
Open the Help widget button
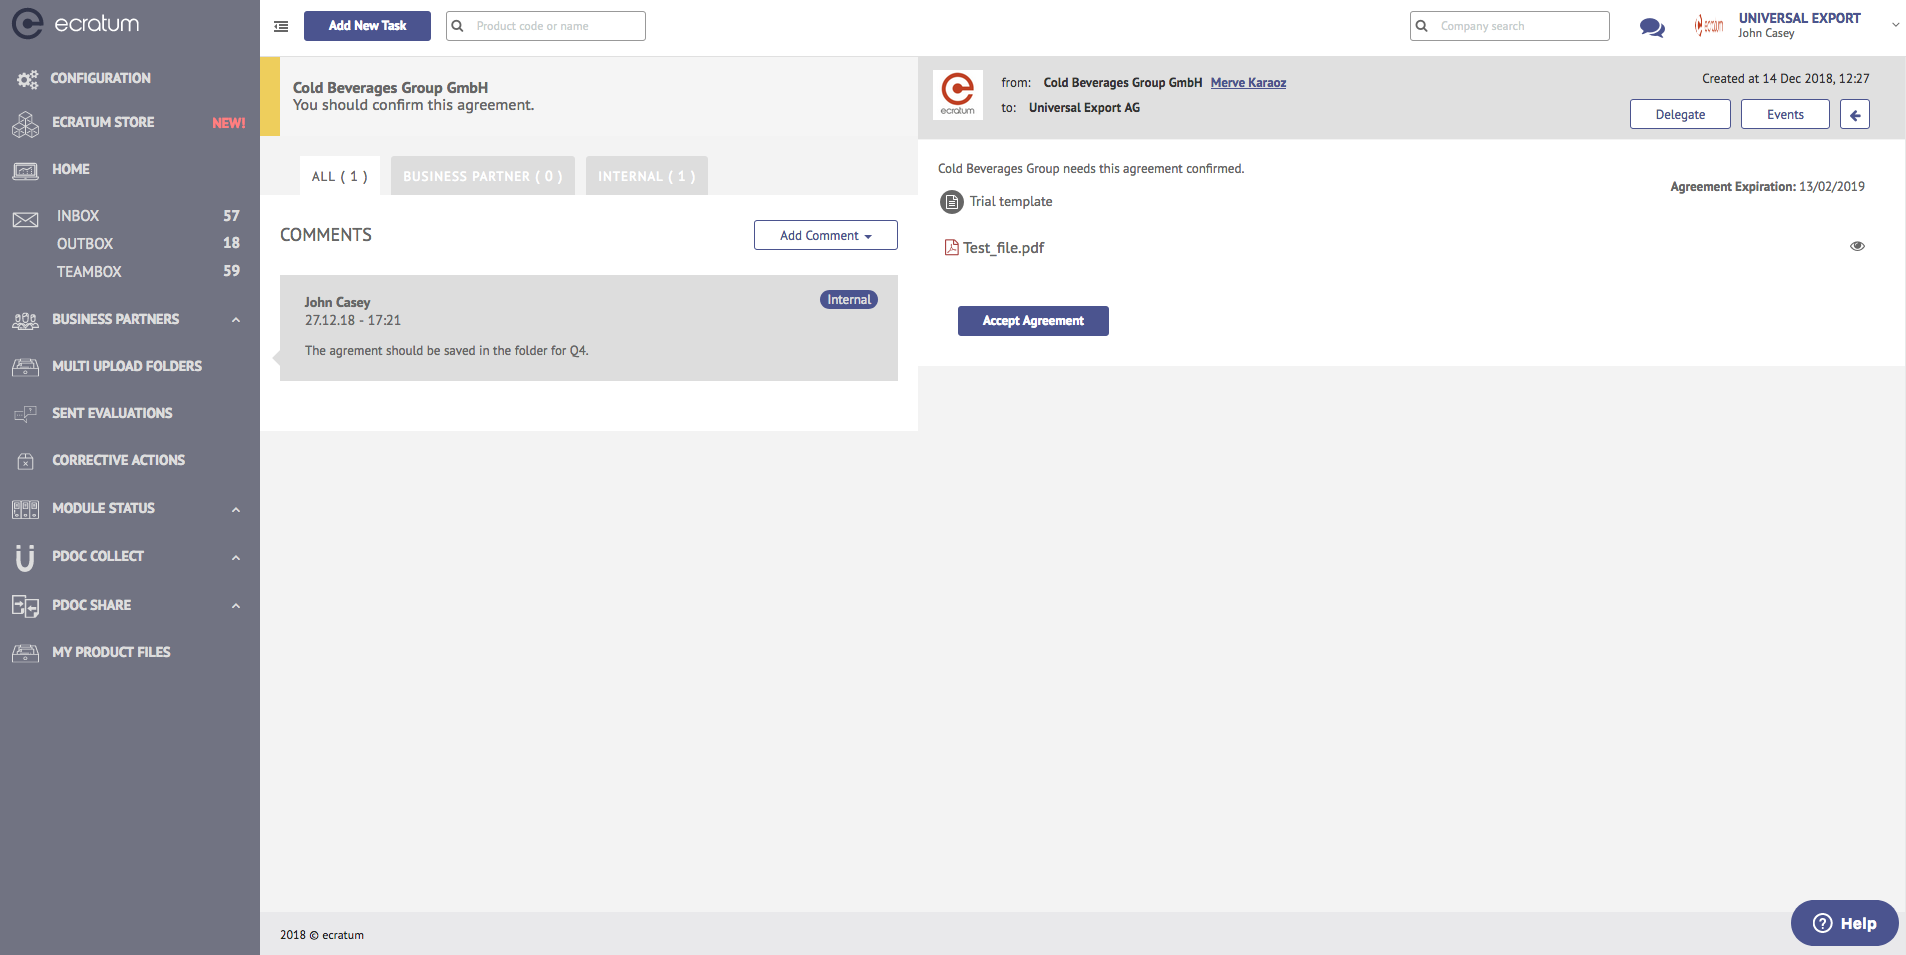tap(1845, 923)
